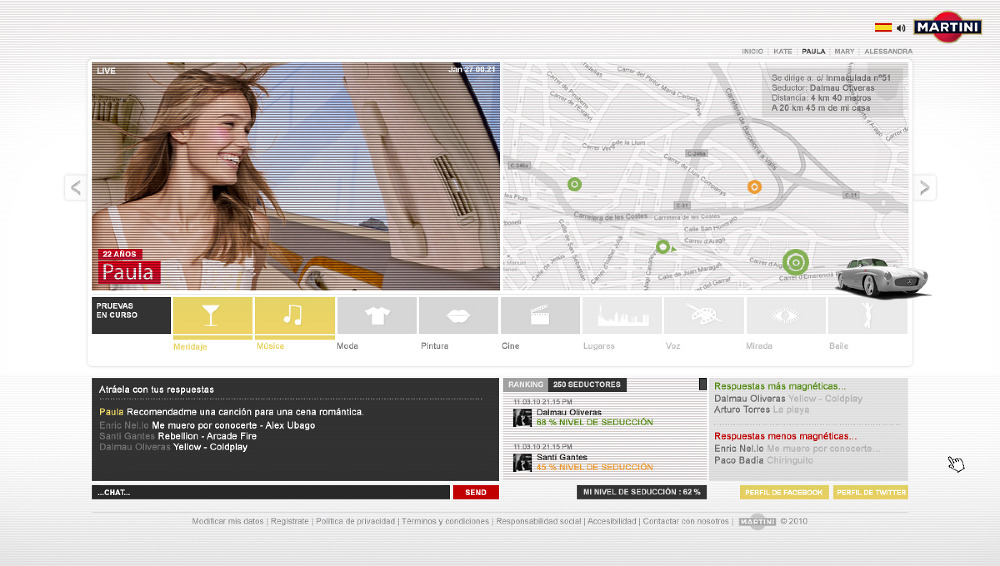The height and width of the screenshot is (566, 1000).
Task: Select the Voz paint palette icon
Action: tap(703, 316)
